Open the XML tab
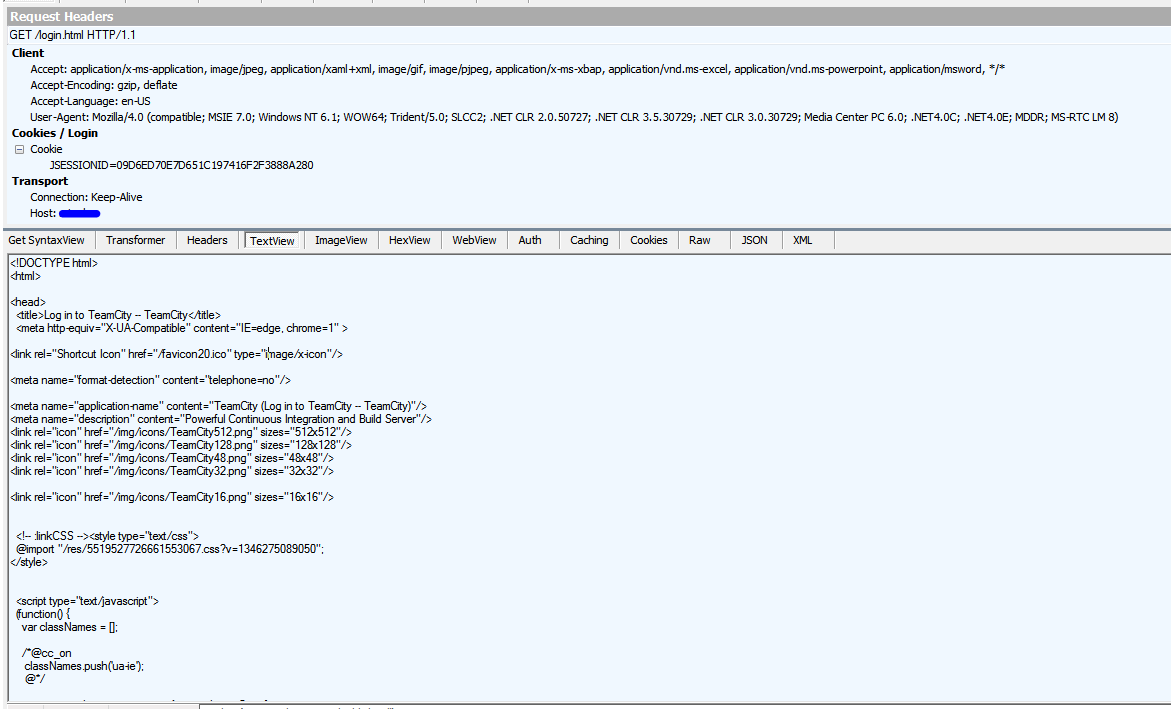 tap(803, 240)
